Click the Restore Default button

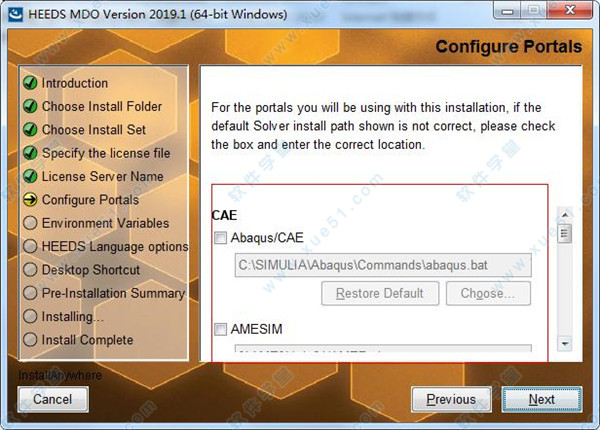click(x=380, y=293)
